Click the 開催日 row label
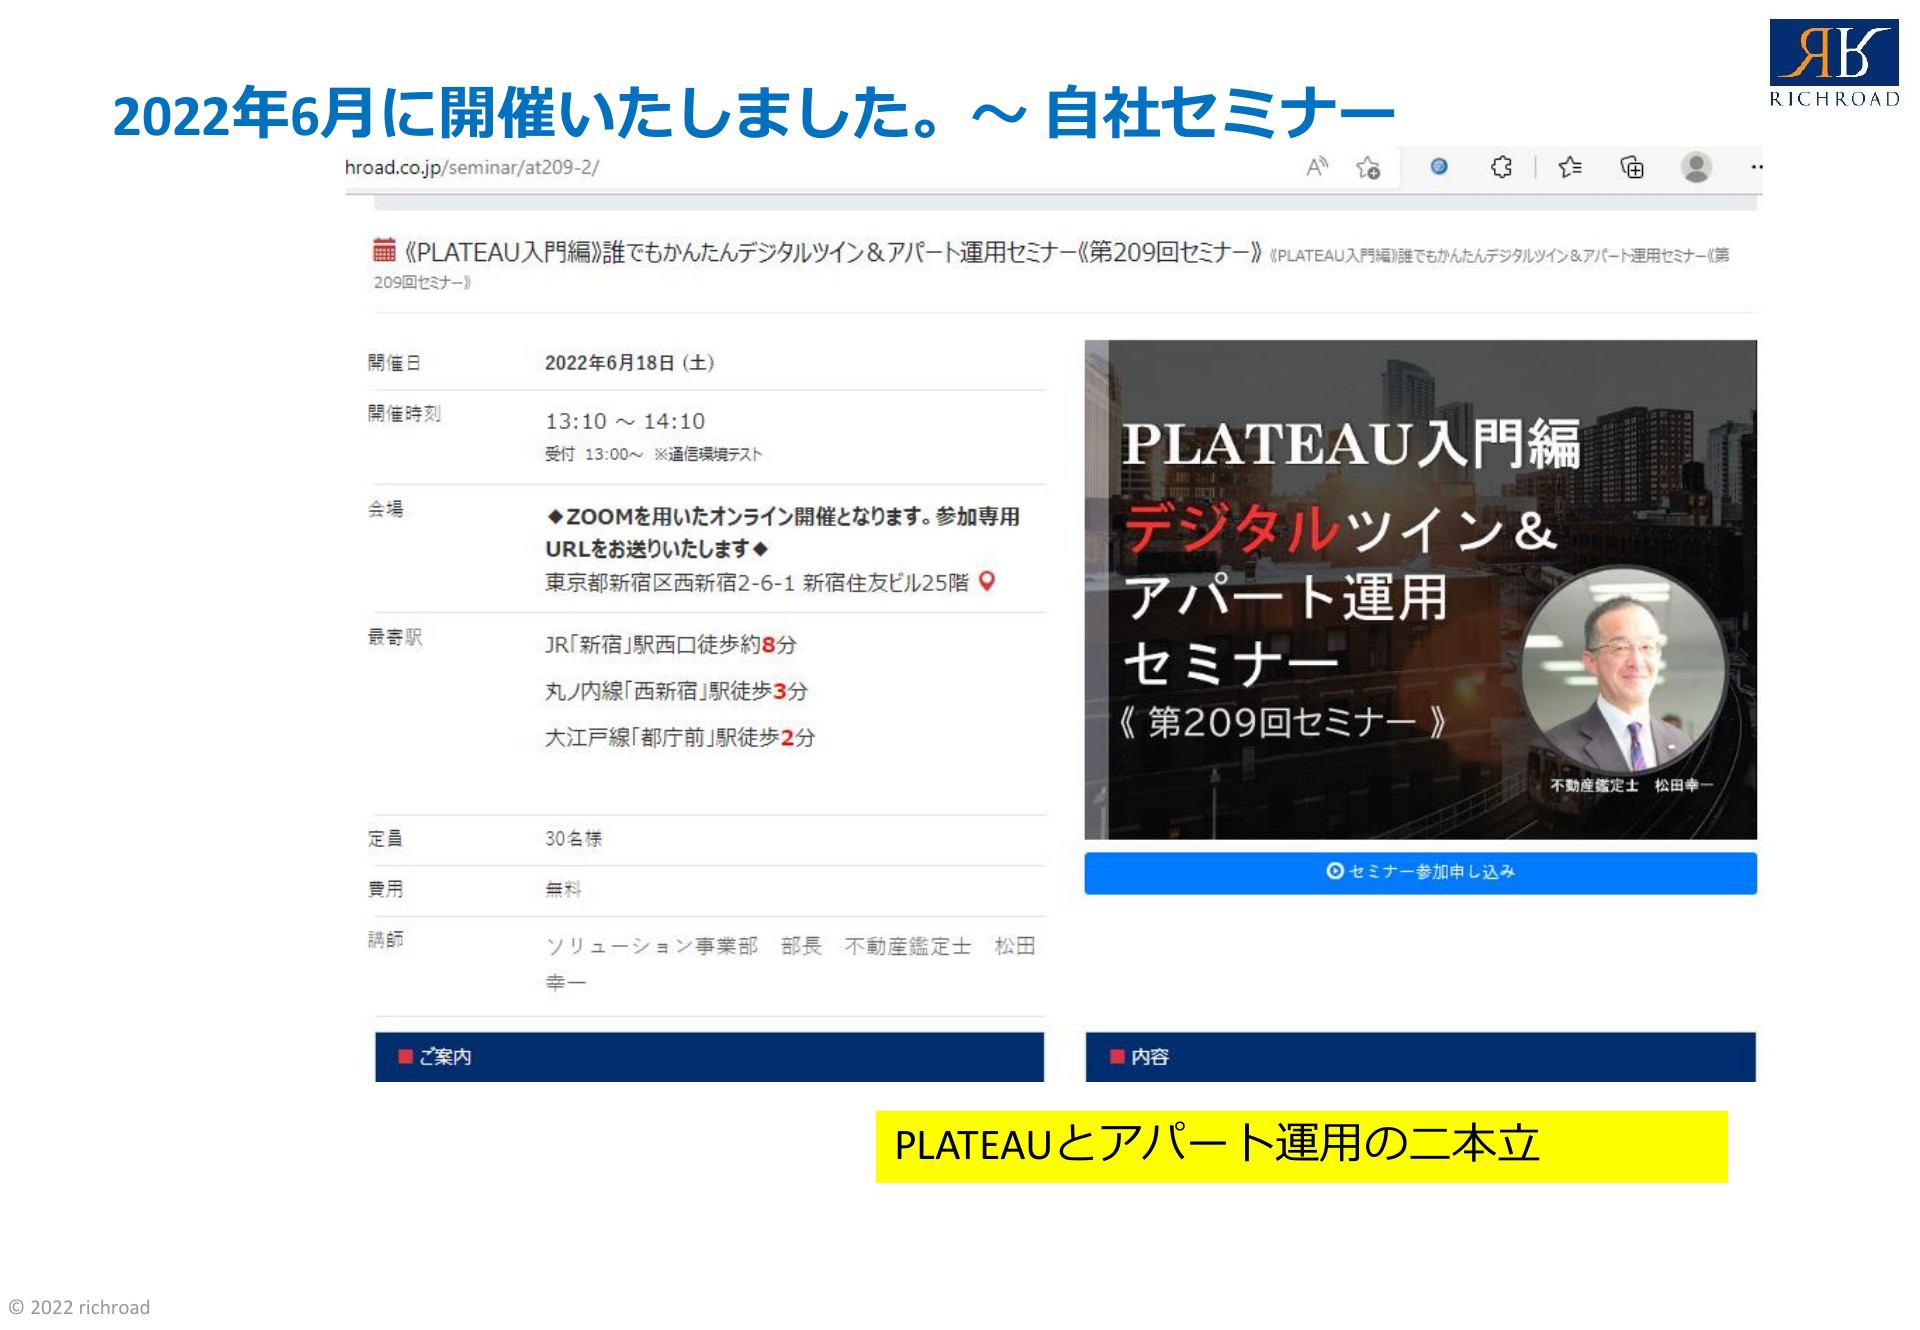The width and height of the screenshot is (1920, 1330). [394, 363]
